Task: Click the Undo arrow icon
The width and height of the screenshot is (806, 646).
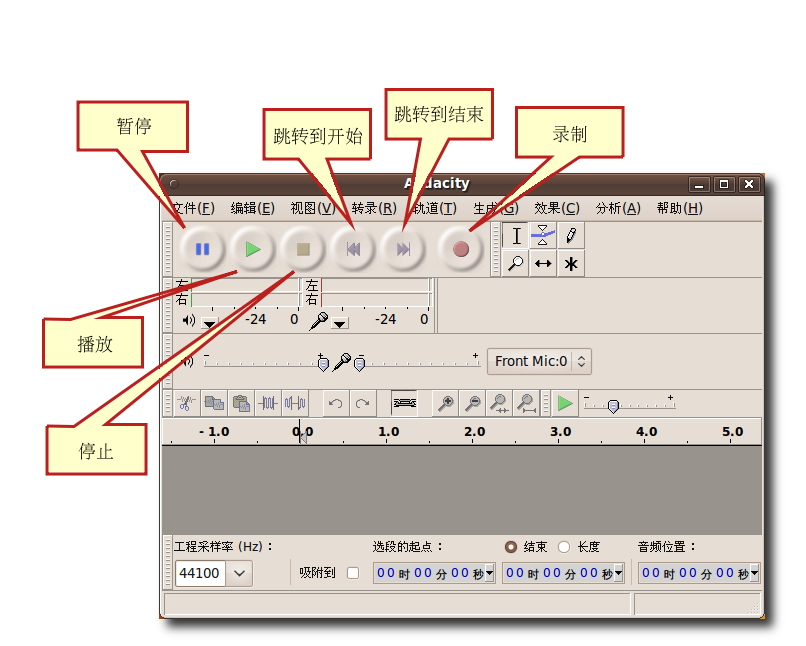Action: [336, 403]
